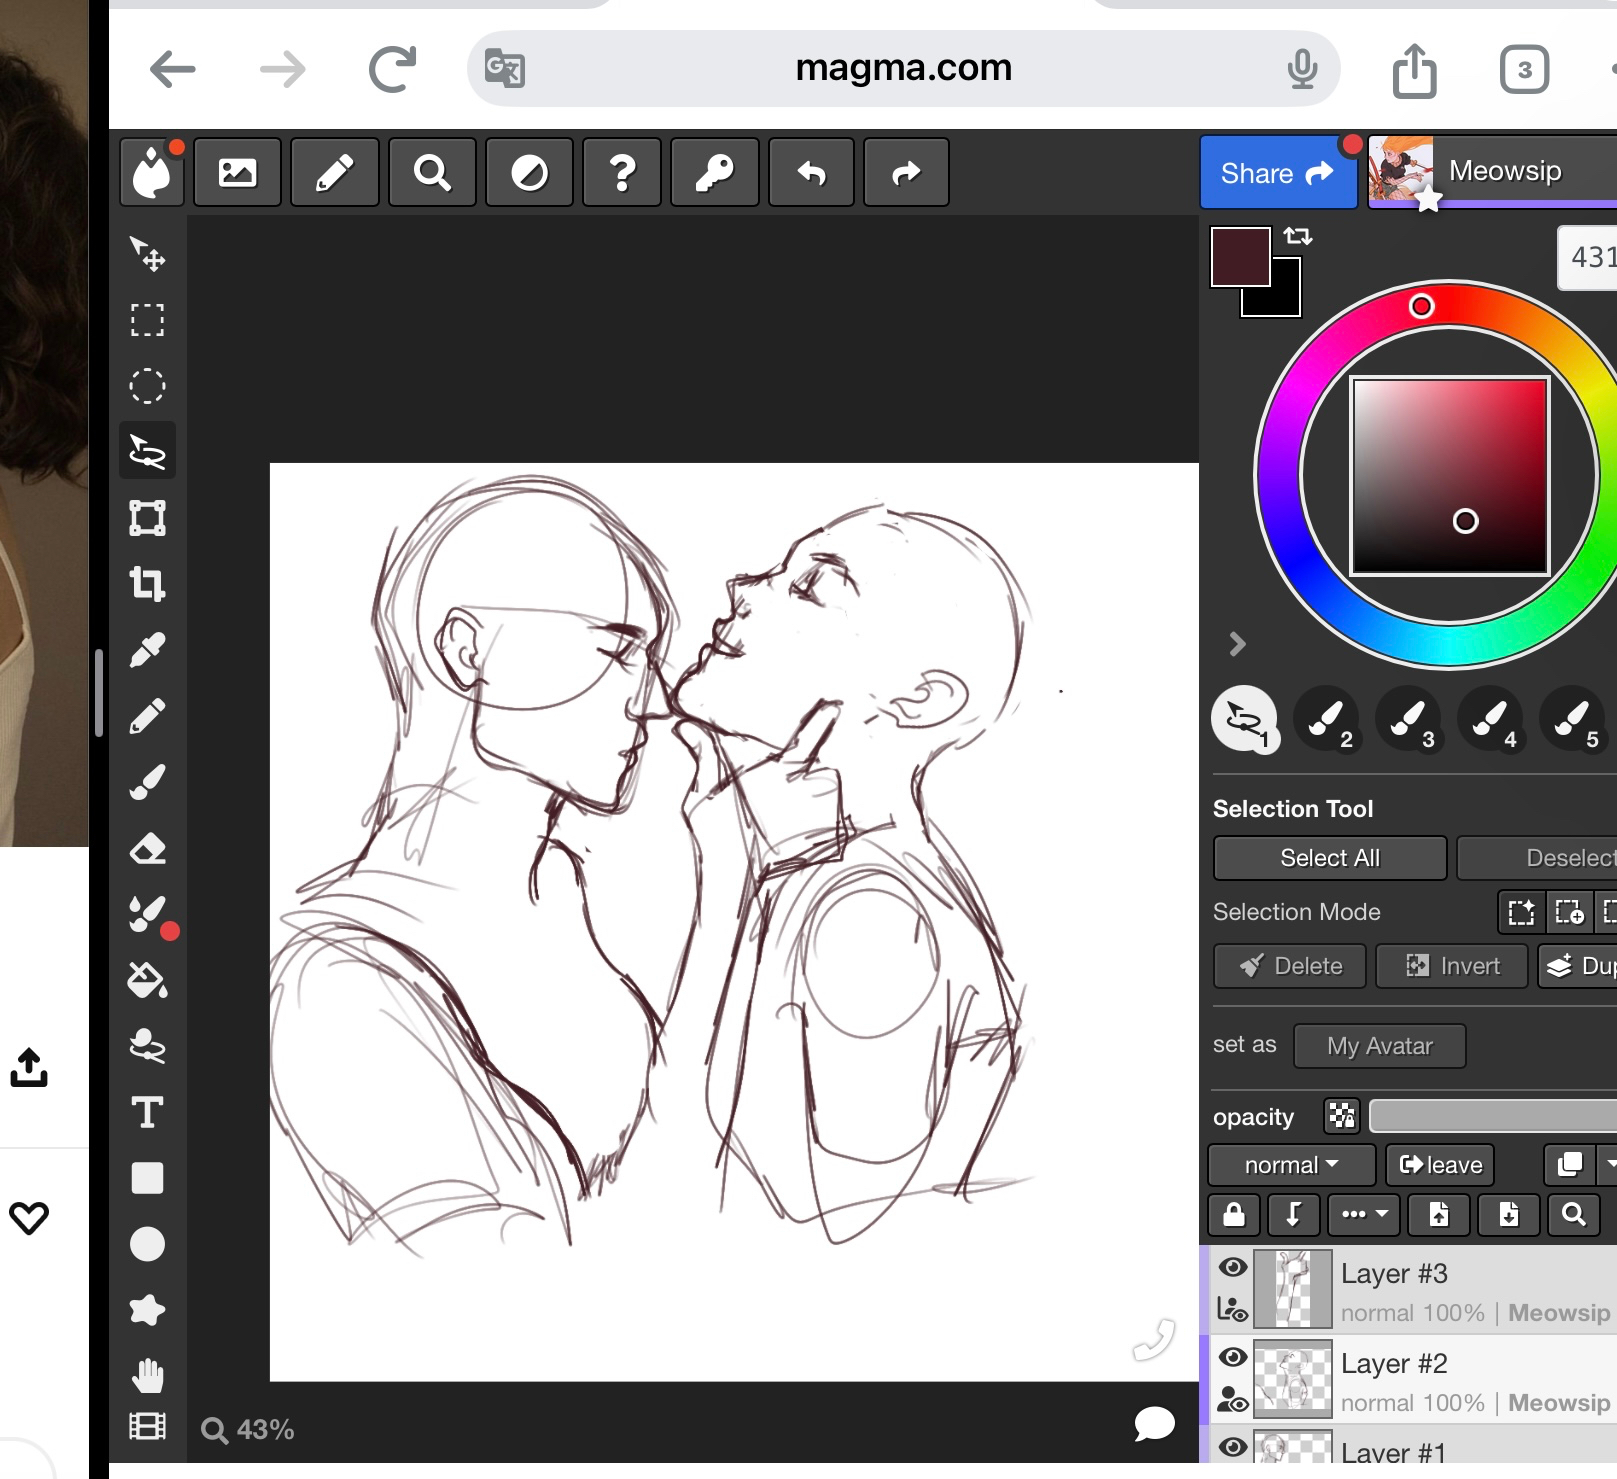Click the Undo arrow in toolbar

pyautogui.click(x=811, y=173)
